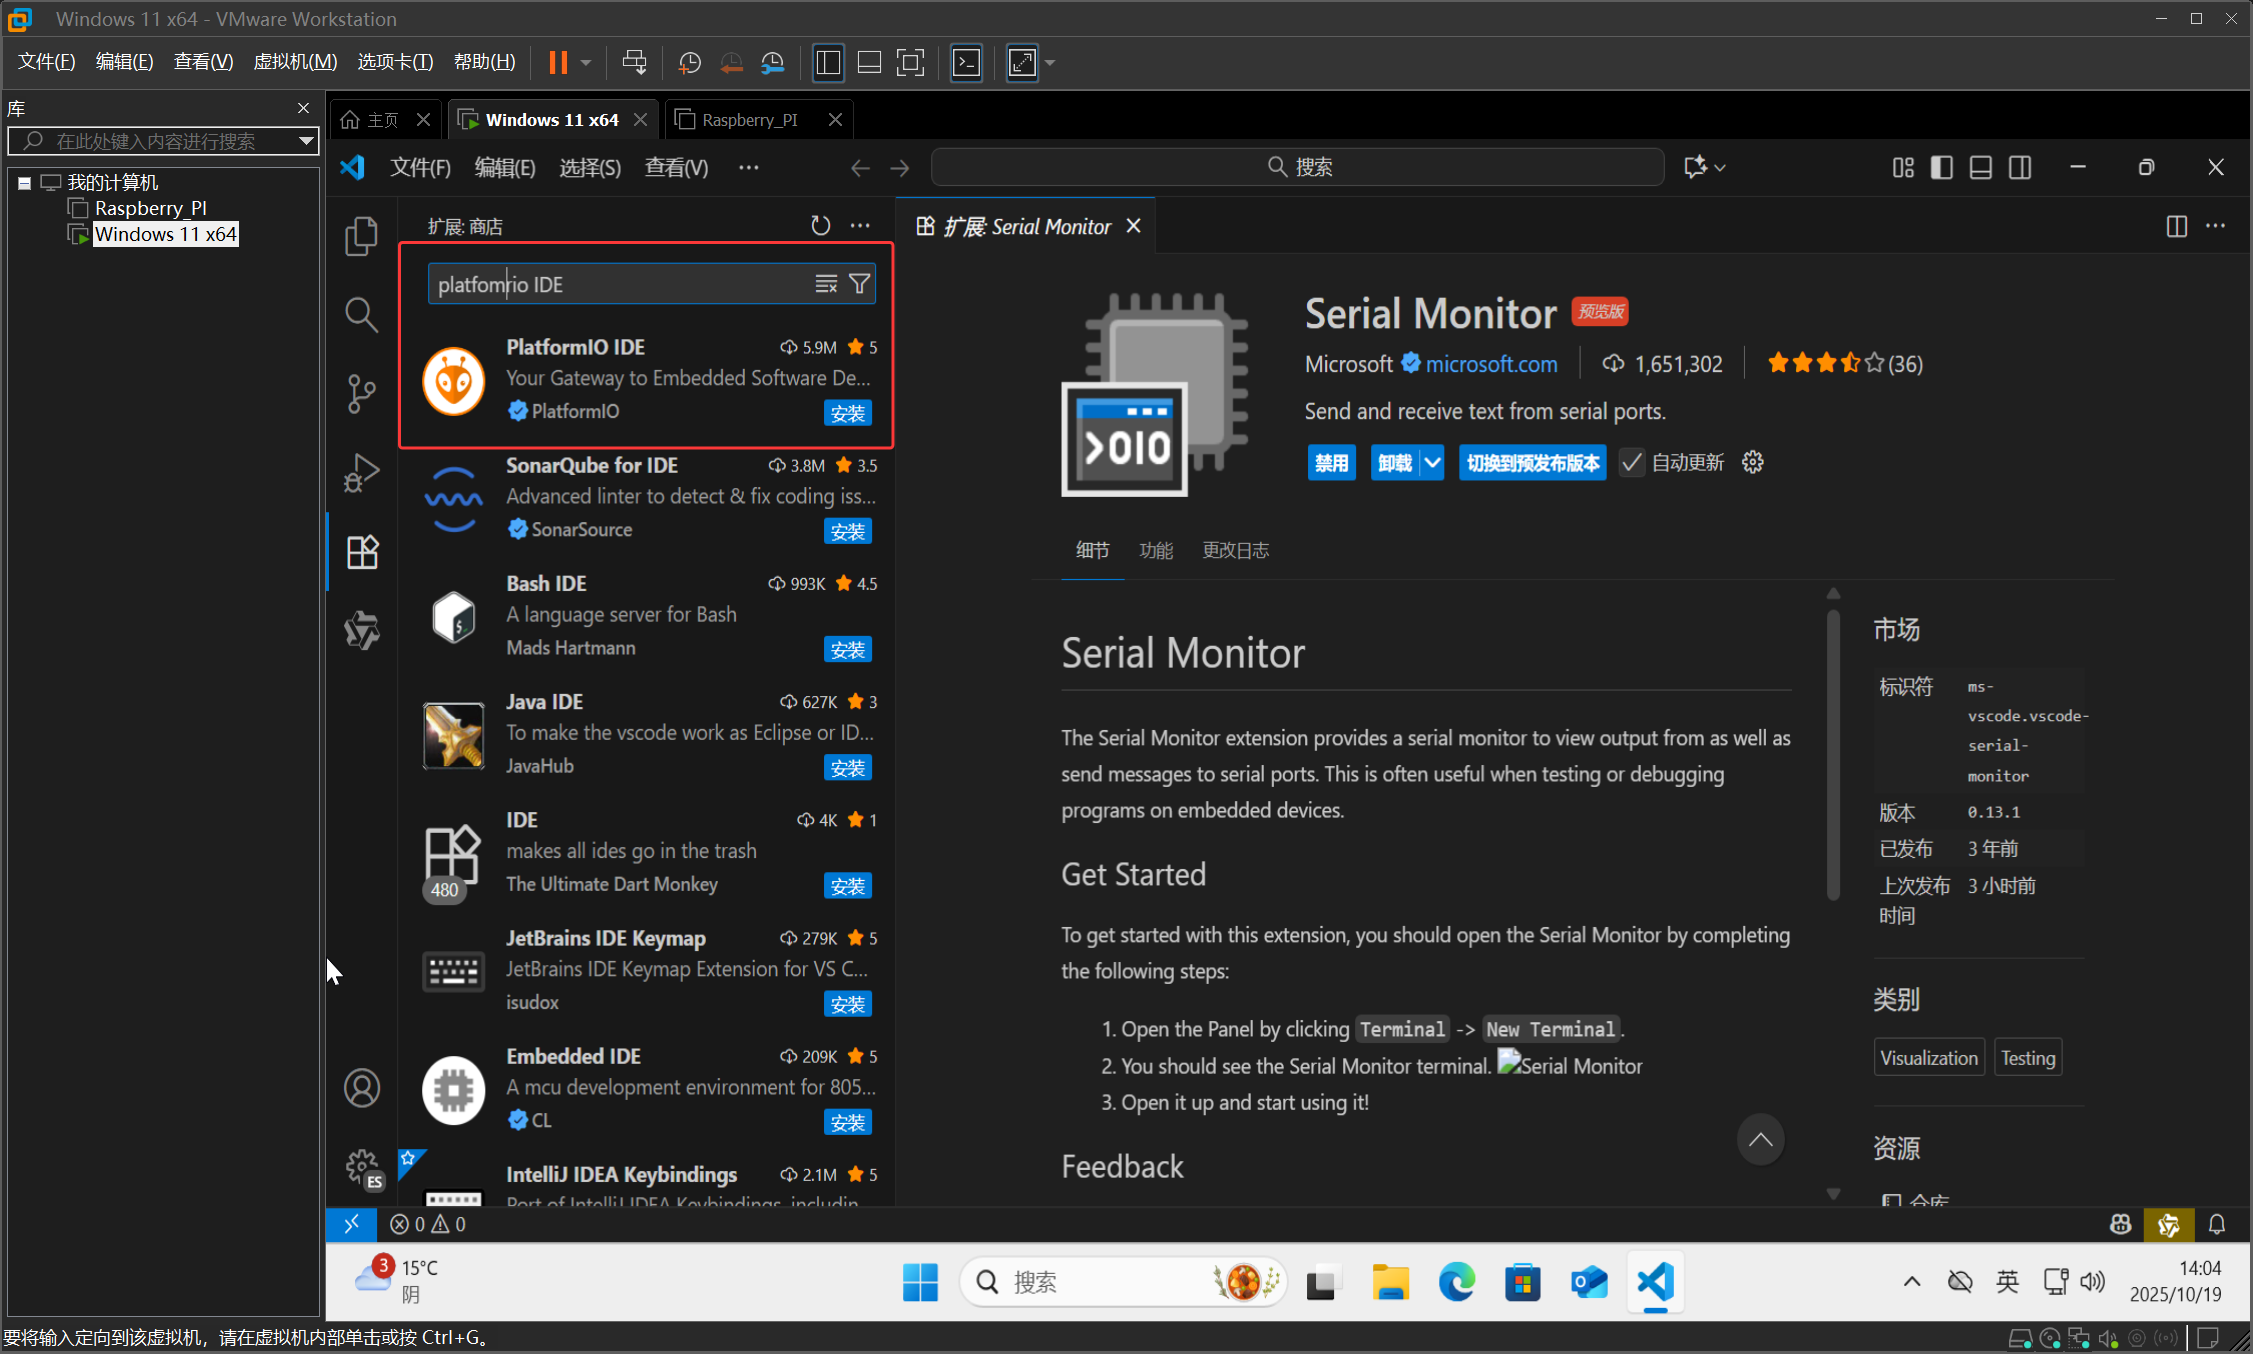Image resolution: width=2253 pixels, height=1354 pixels.
Task: Clear the platformio IDE search text
Action: [x=826, y=283]
